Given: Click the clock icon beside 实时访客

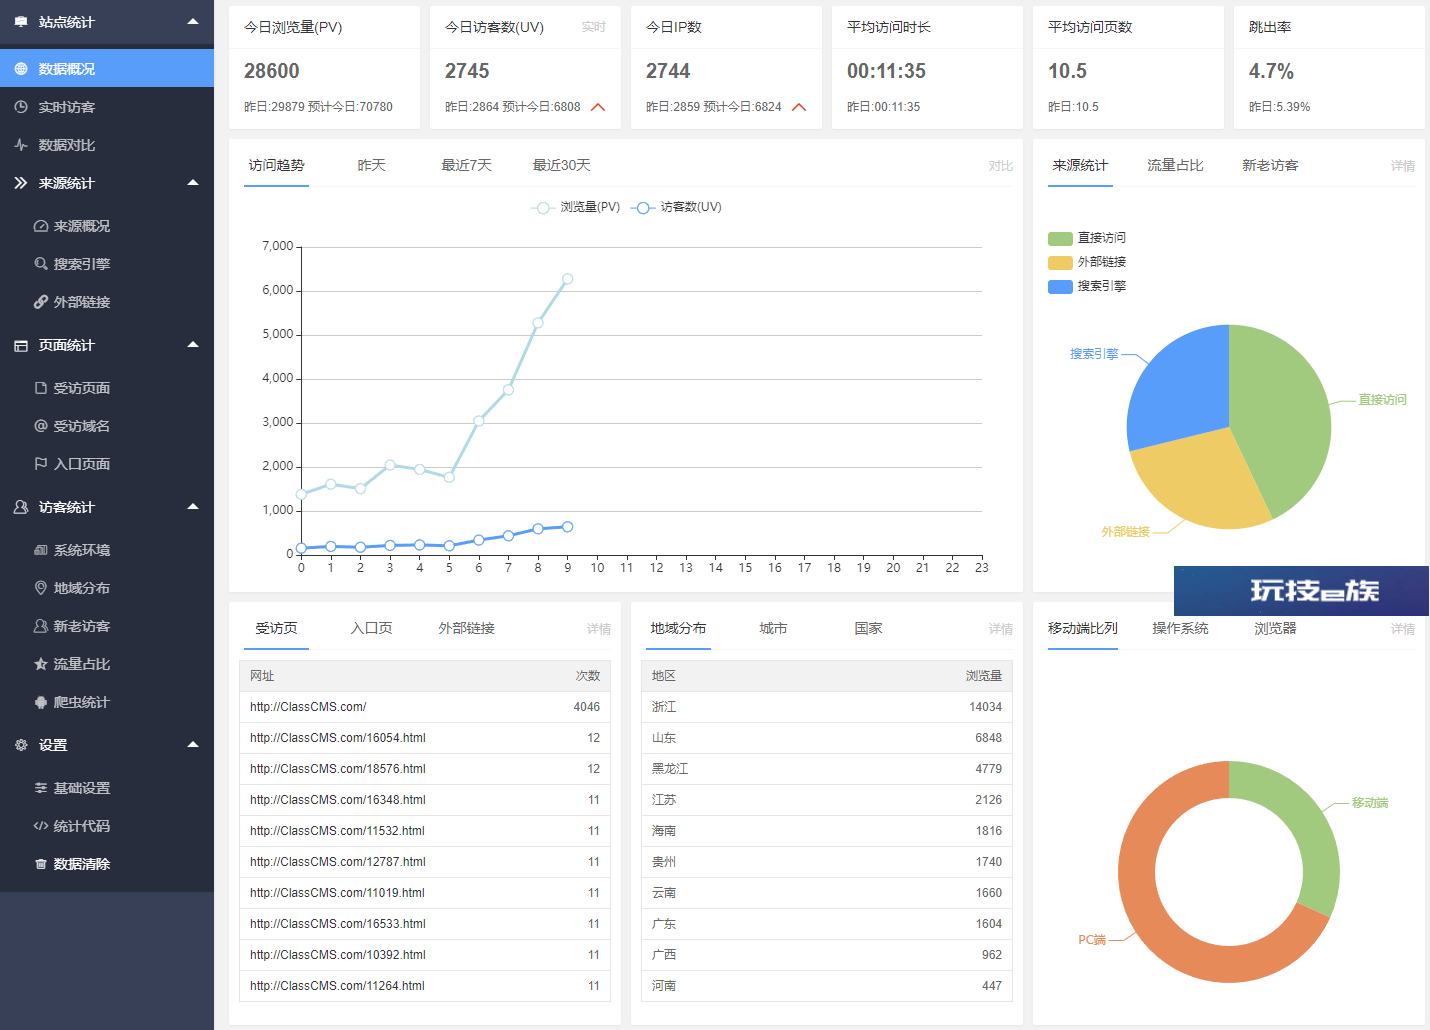Looking at the screenshot, I should 21,107.
